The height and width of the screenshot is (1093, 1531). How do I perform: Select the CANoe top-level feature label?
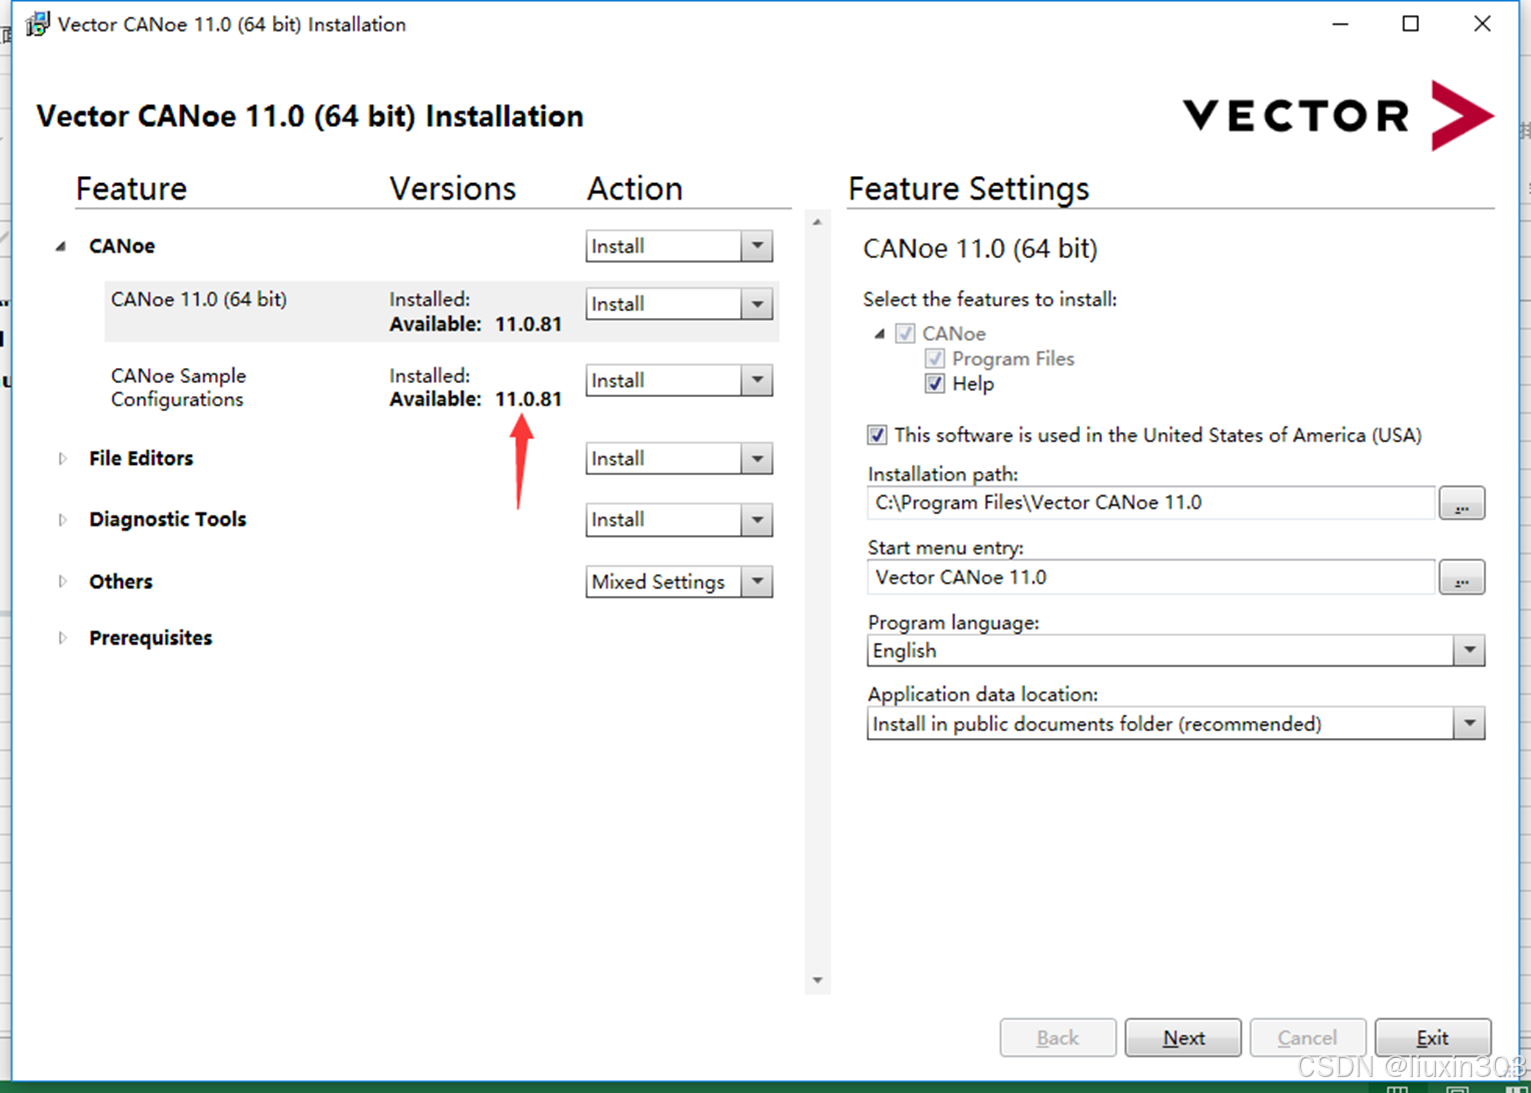pyautogui.click(x=122, y=246)
